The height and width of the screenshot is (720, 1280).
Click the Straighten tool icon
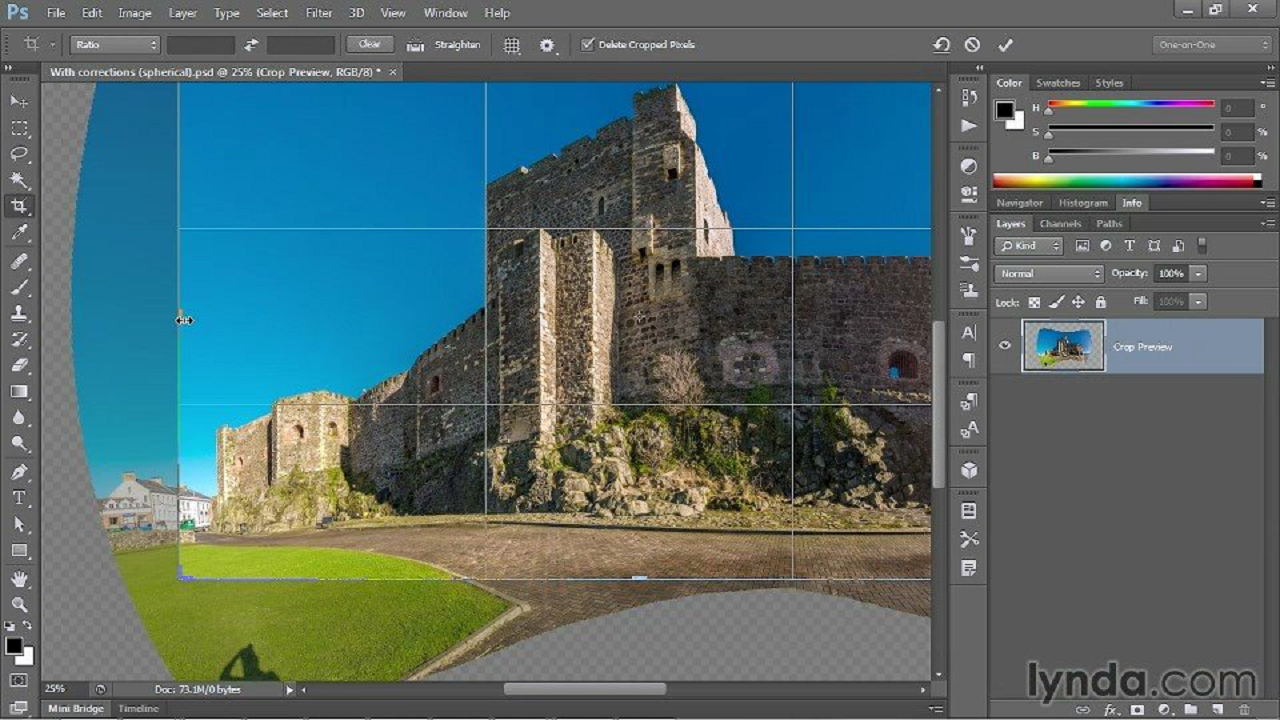(416, 45)
